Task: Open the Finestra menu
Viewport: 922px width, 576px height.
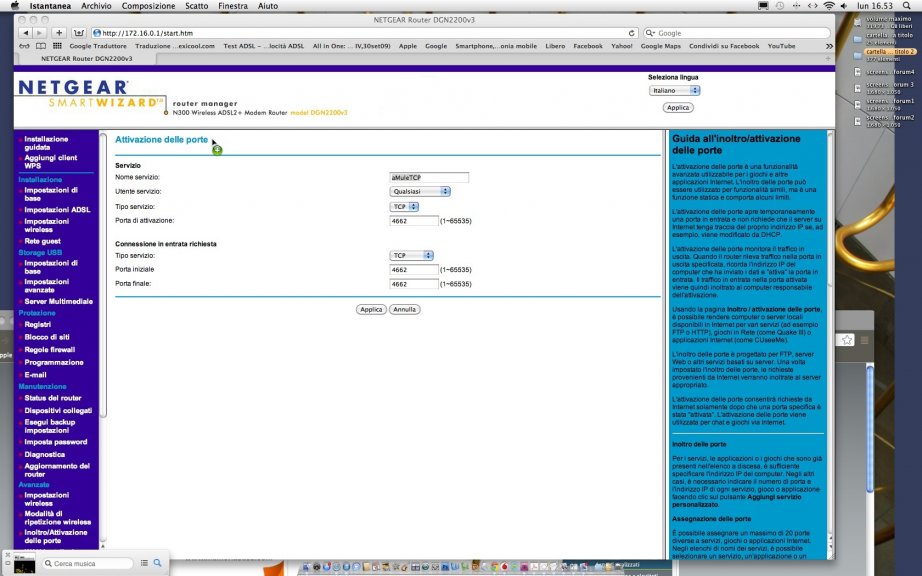Action: pyautogui.click(x=233, y=6)
